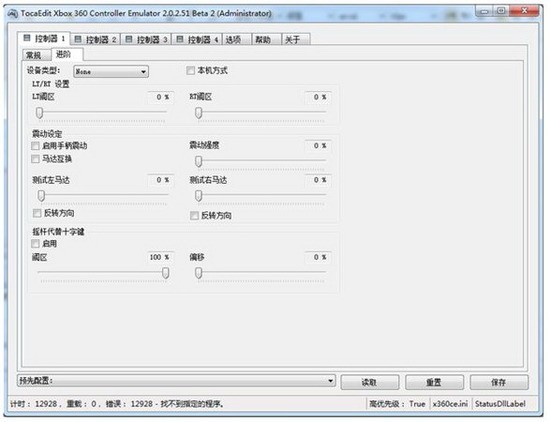Check the 本机方式 option
This screenshot has width=550, height=422.
coord(190,71)
